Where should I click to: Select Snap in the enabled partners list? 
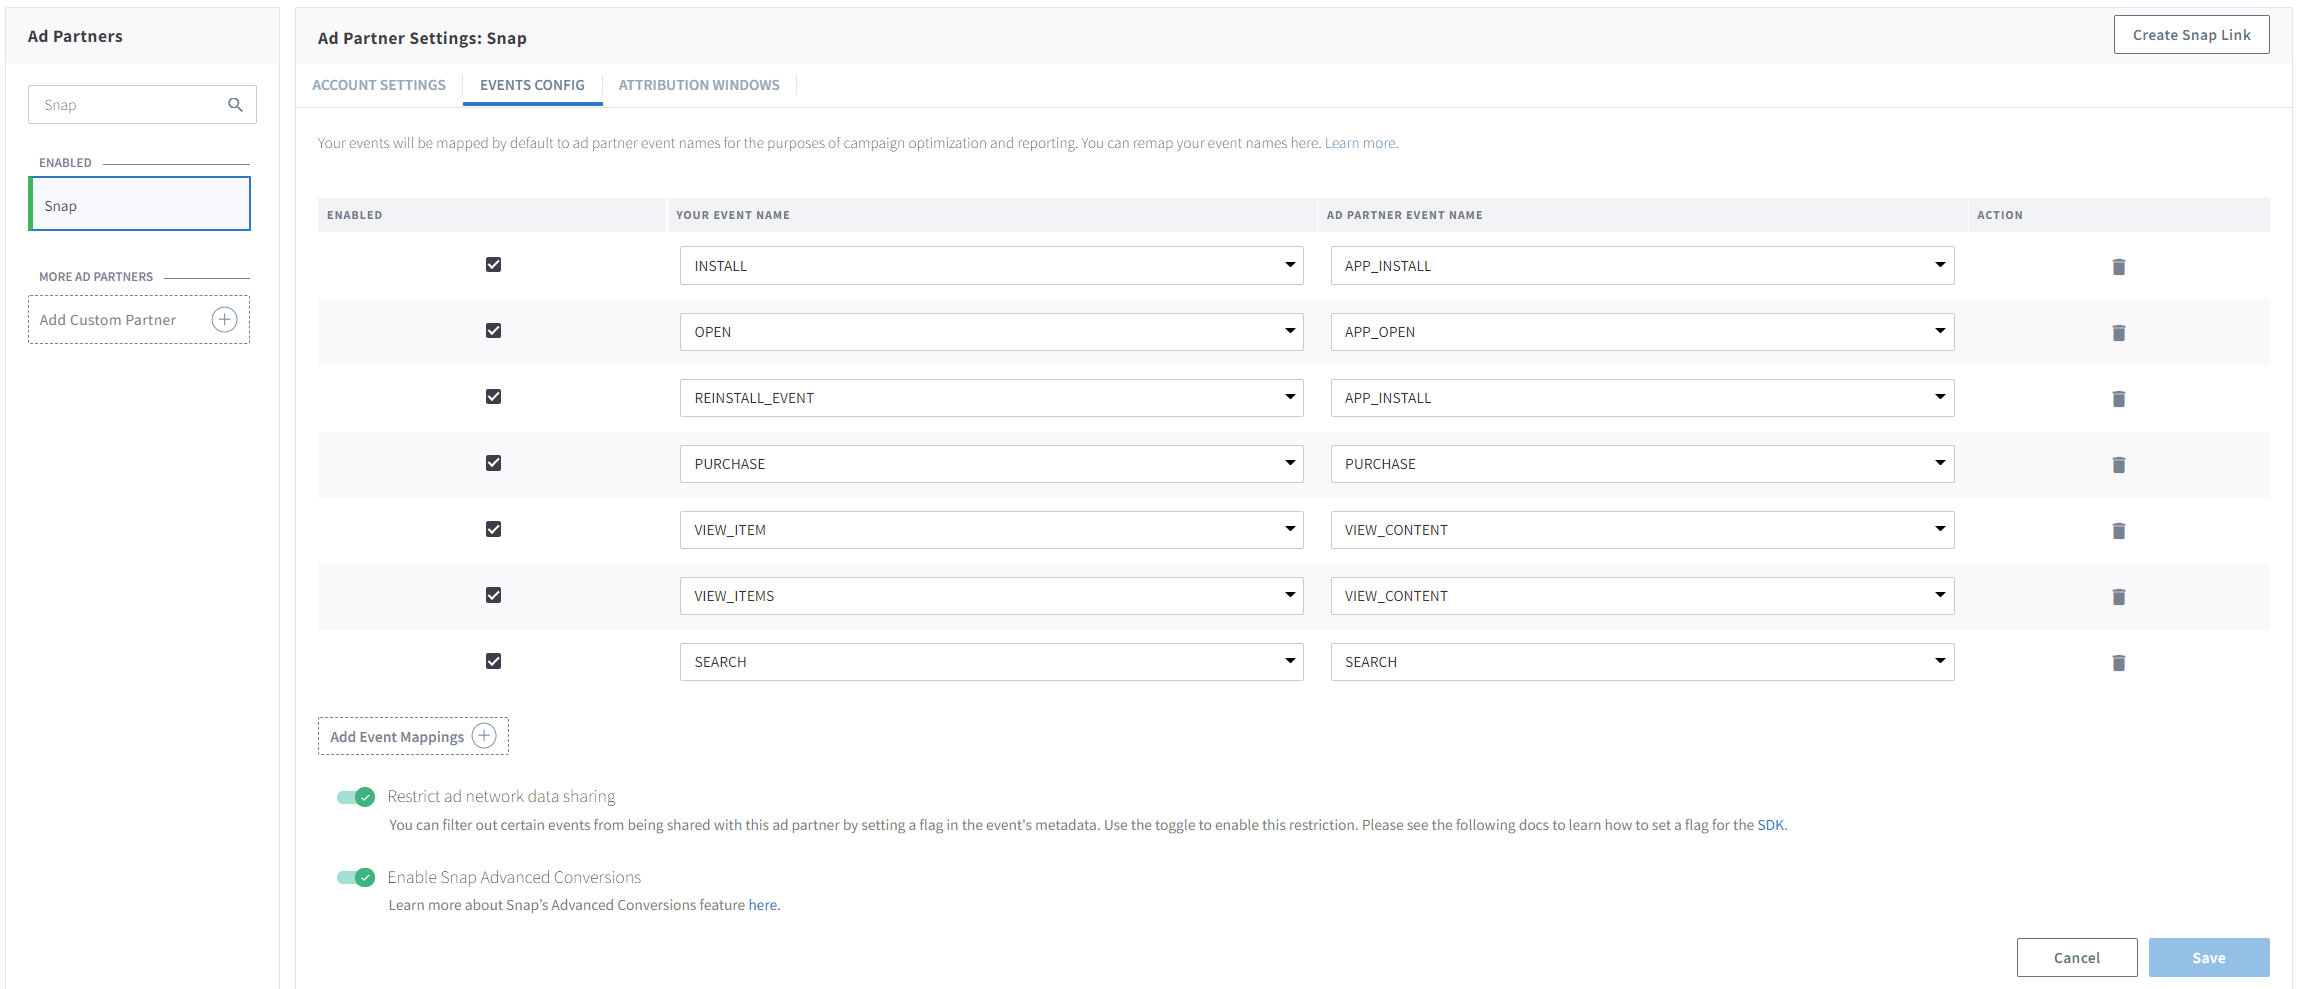click(x=140, y=204)
